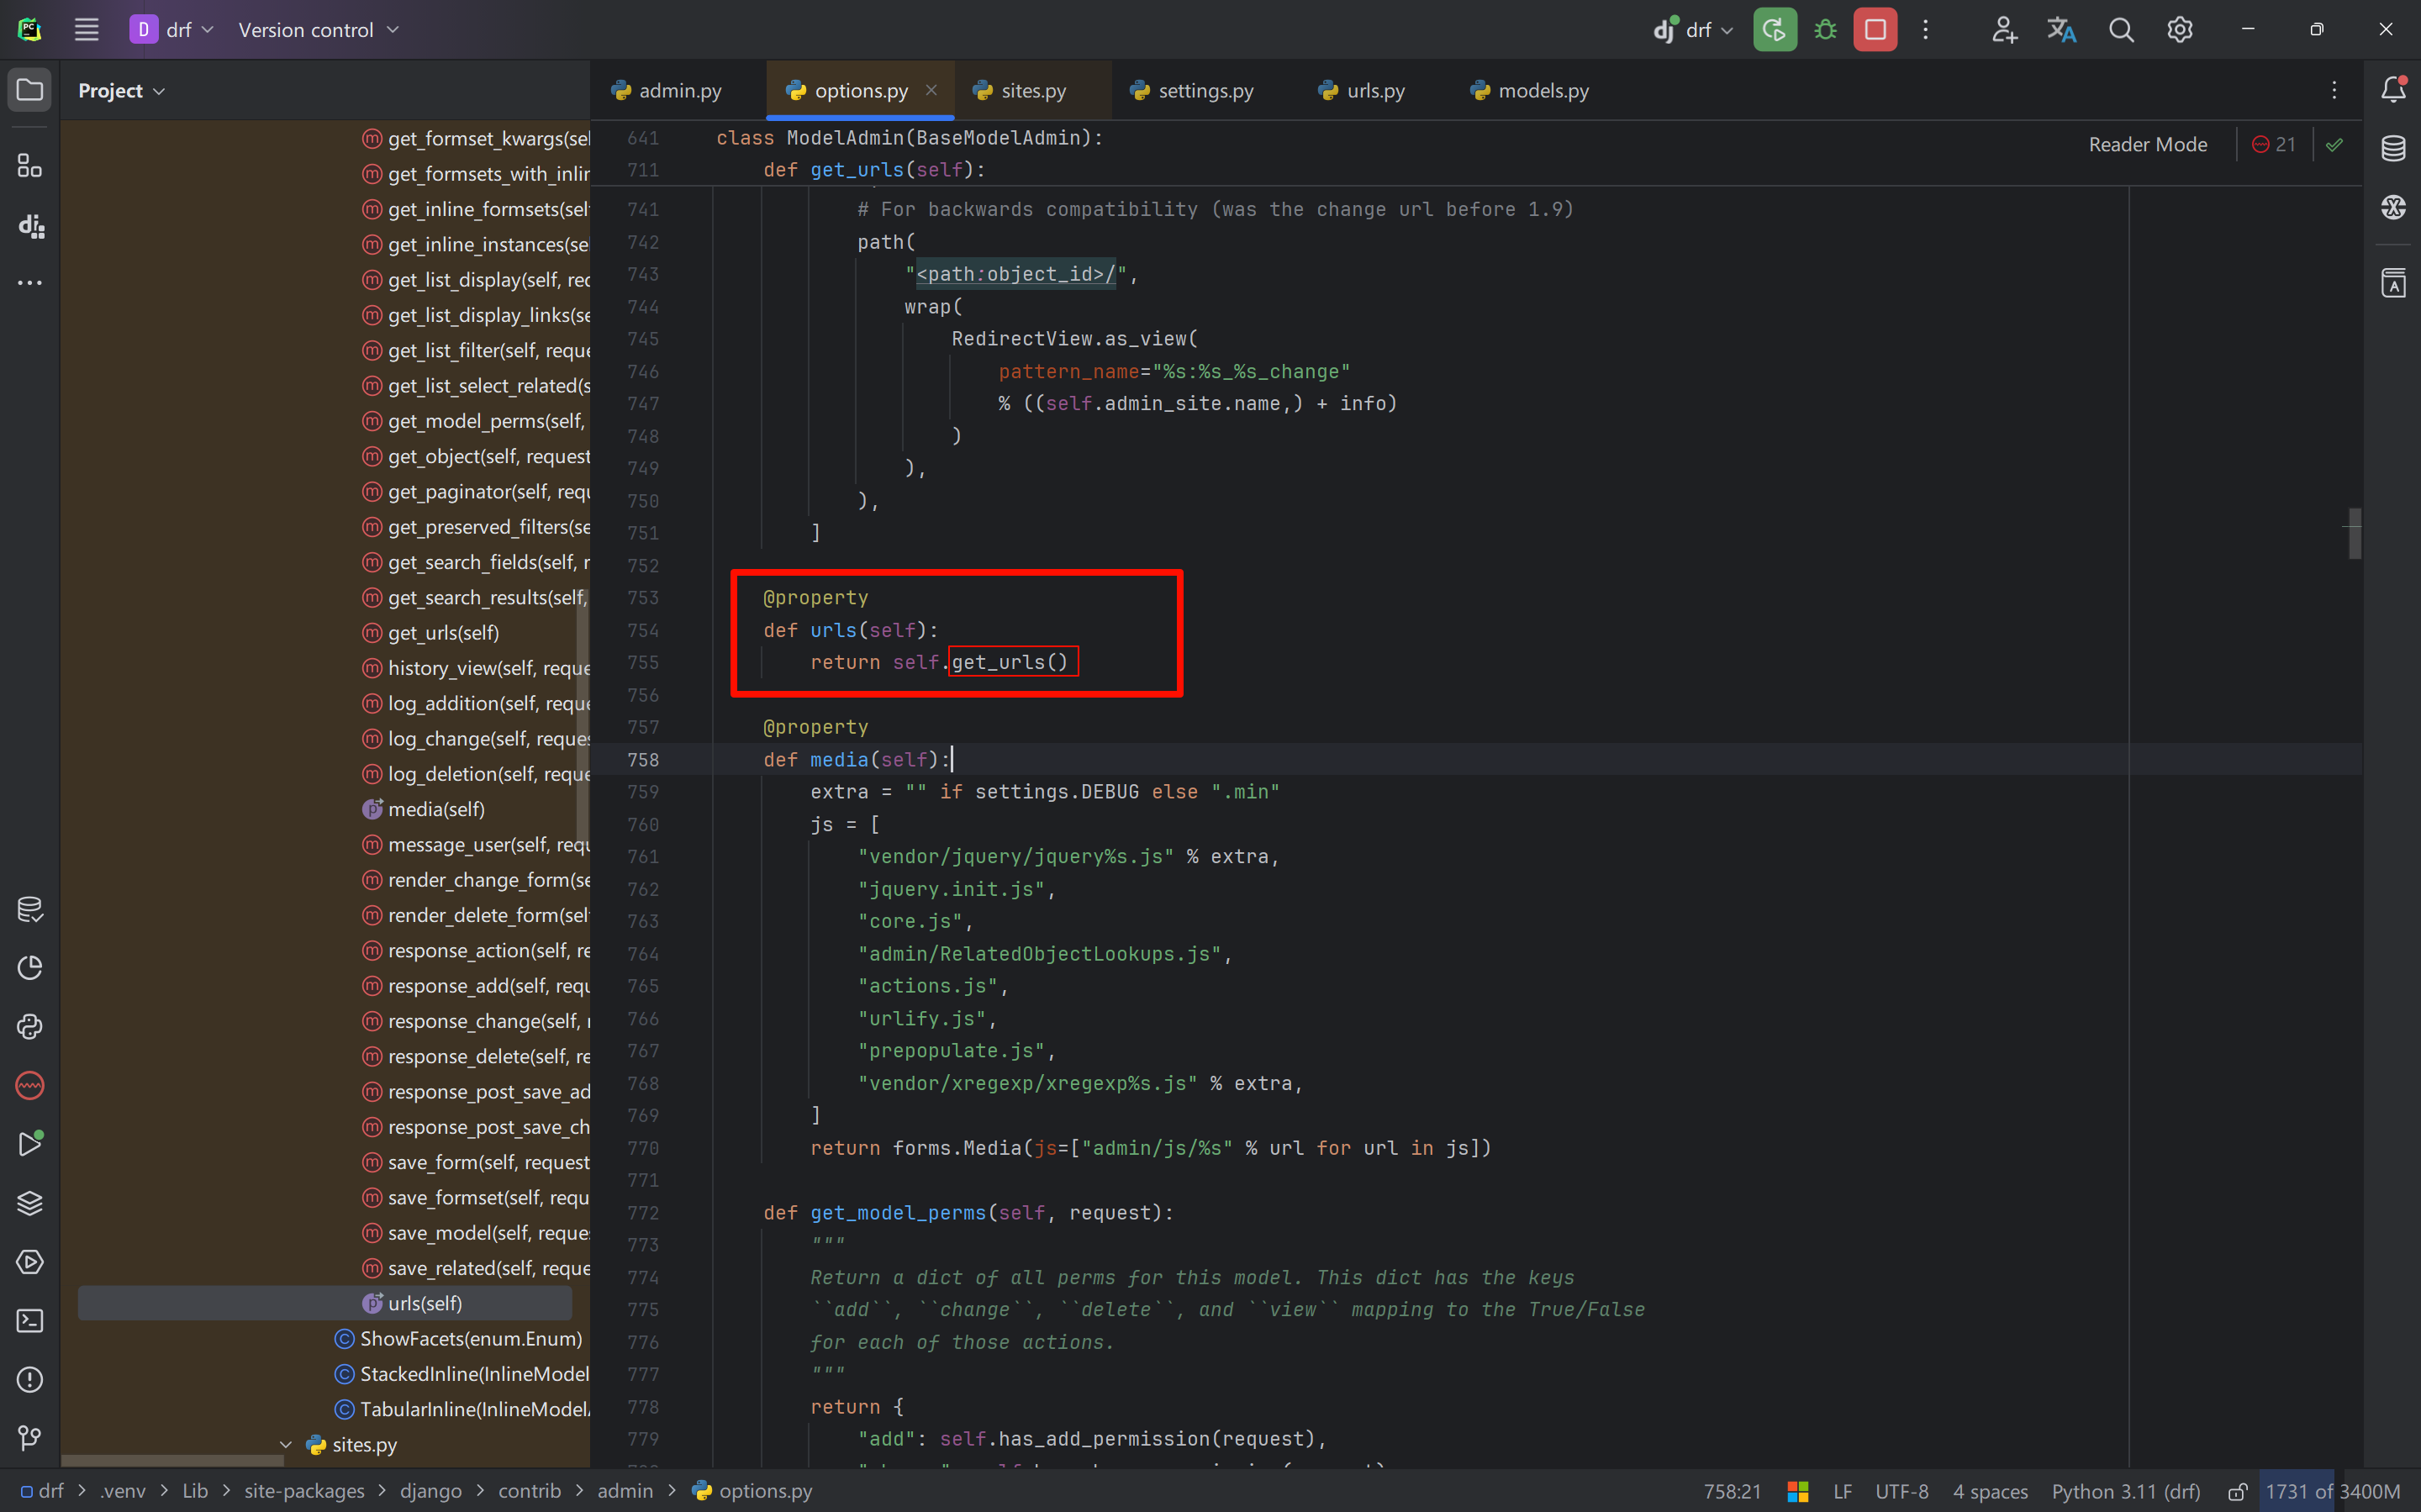Viewport: 2421px width, 1512px height.
Task: Open the drf run configuration dropdown
Action: click(1698, 30)
